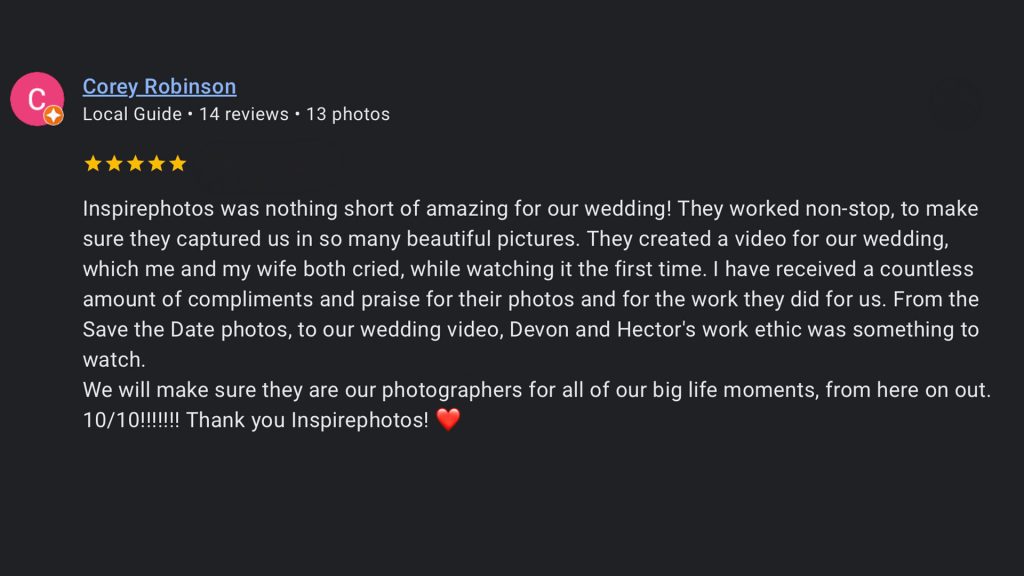Select the fourth rating star

(x=156, y=162)
